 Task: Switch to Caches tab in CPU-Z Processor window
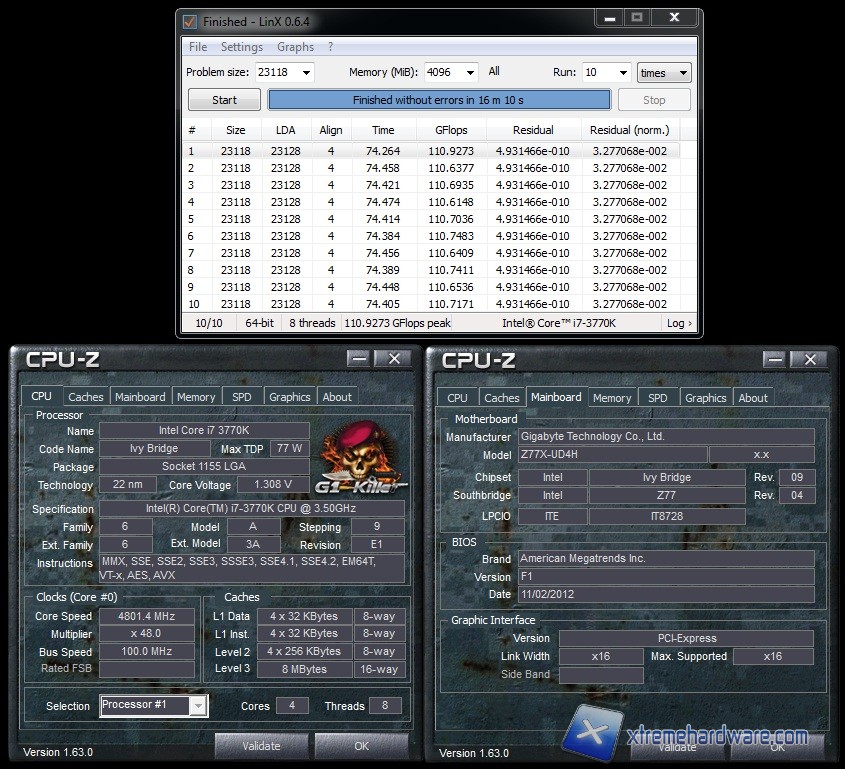click(x=86, y=397)
